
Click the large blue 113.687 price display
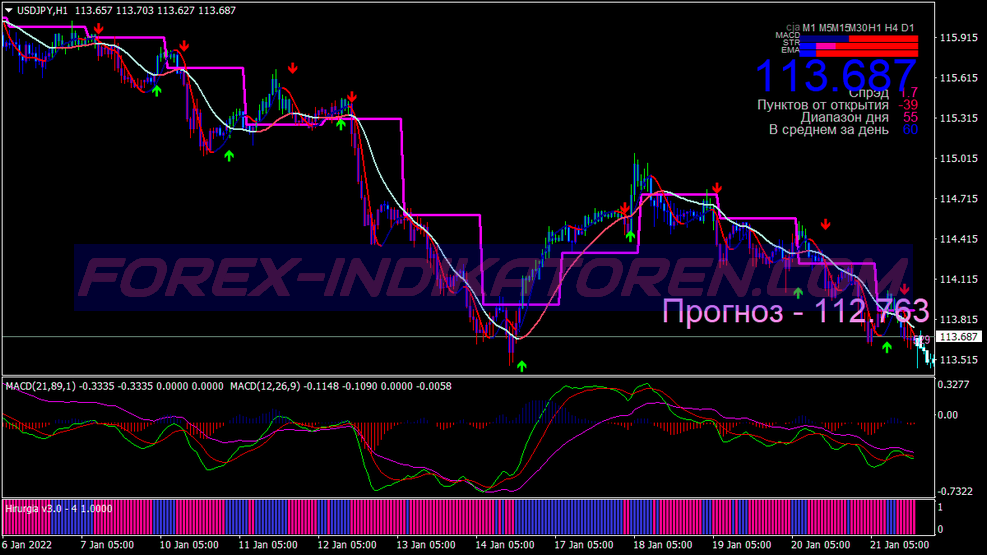(x=837, y=75)
